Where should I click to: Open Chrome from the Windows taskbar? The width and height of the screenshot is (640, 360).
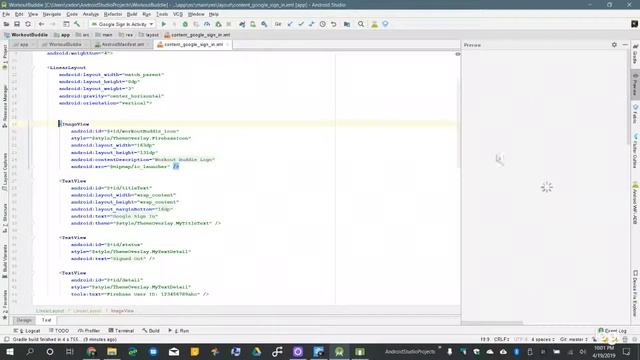91,352
